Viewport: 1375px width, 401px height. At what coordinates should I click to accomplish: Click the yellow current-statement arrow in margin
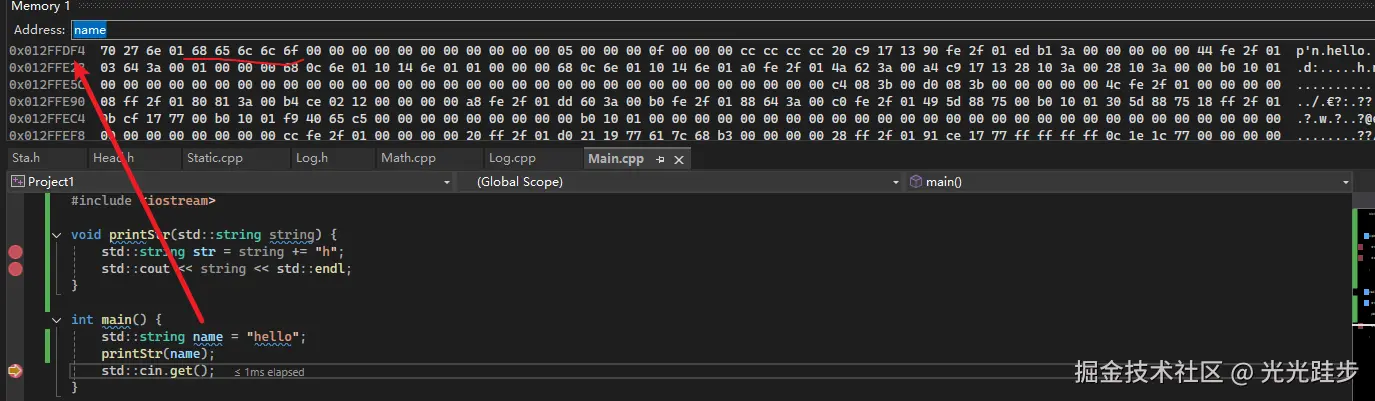click(x=15, y=371)
